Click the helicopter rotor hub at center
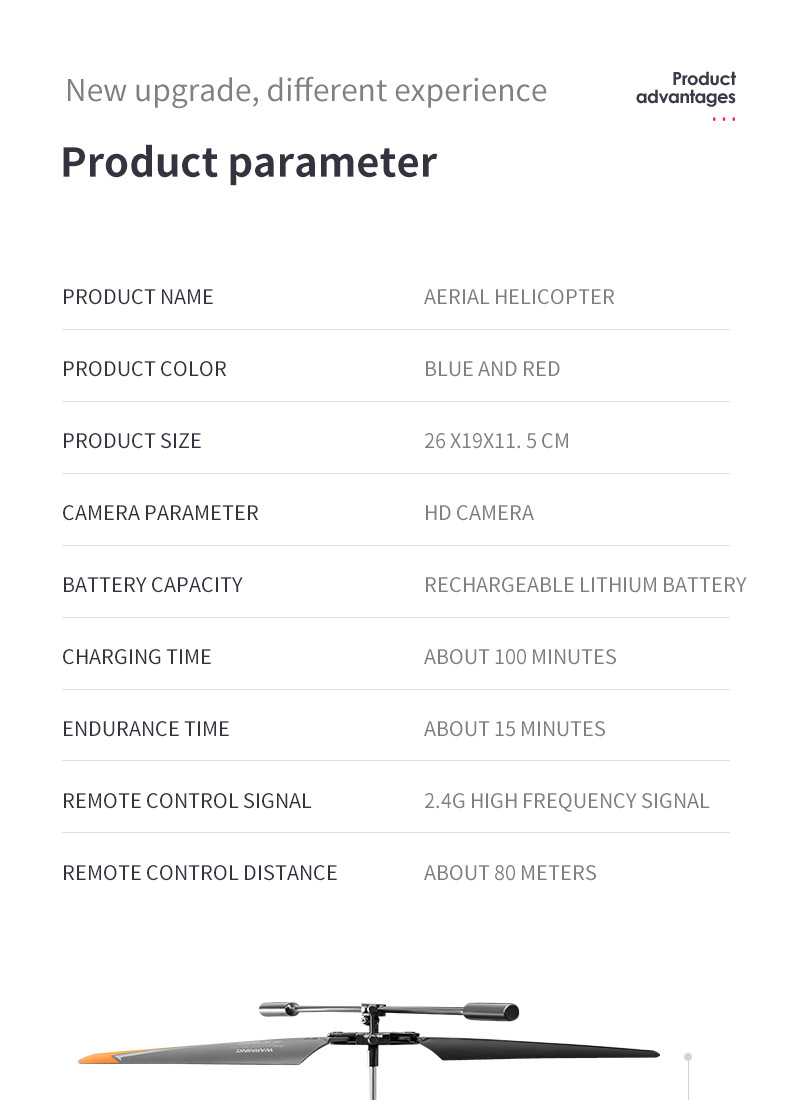This screenshot has height=1100, width=790. [372, 1040]
